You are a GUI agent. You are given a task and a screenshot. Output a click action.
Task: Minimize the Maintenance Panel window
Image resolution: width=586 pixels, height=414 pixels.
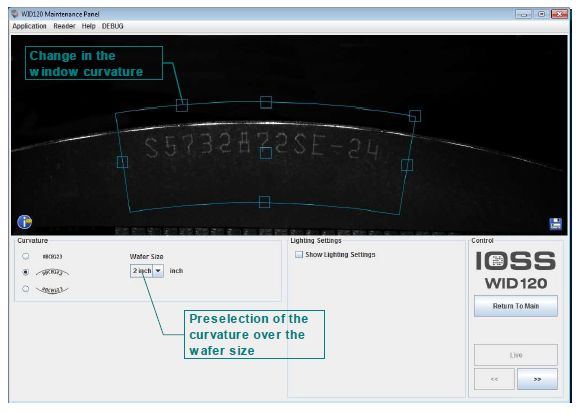(523, 14)
